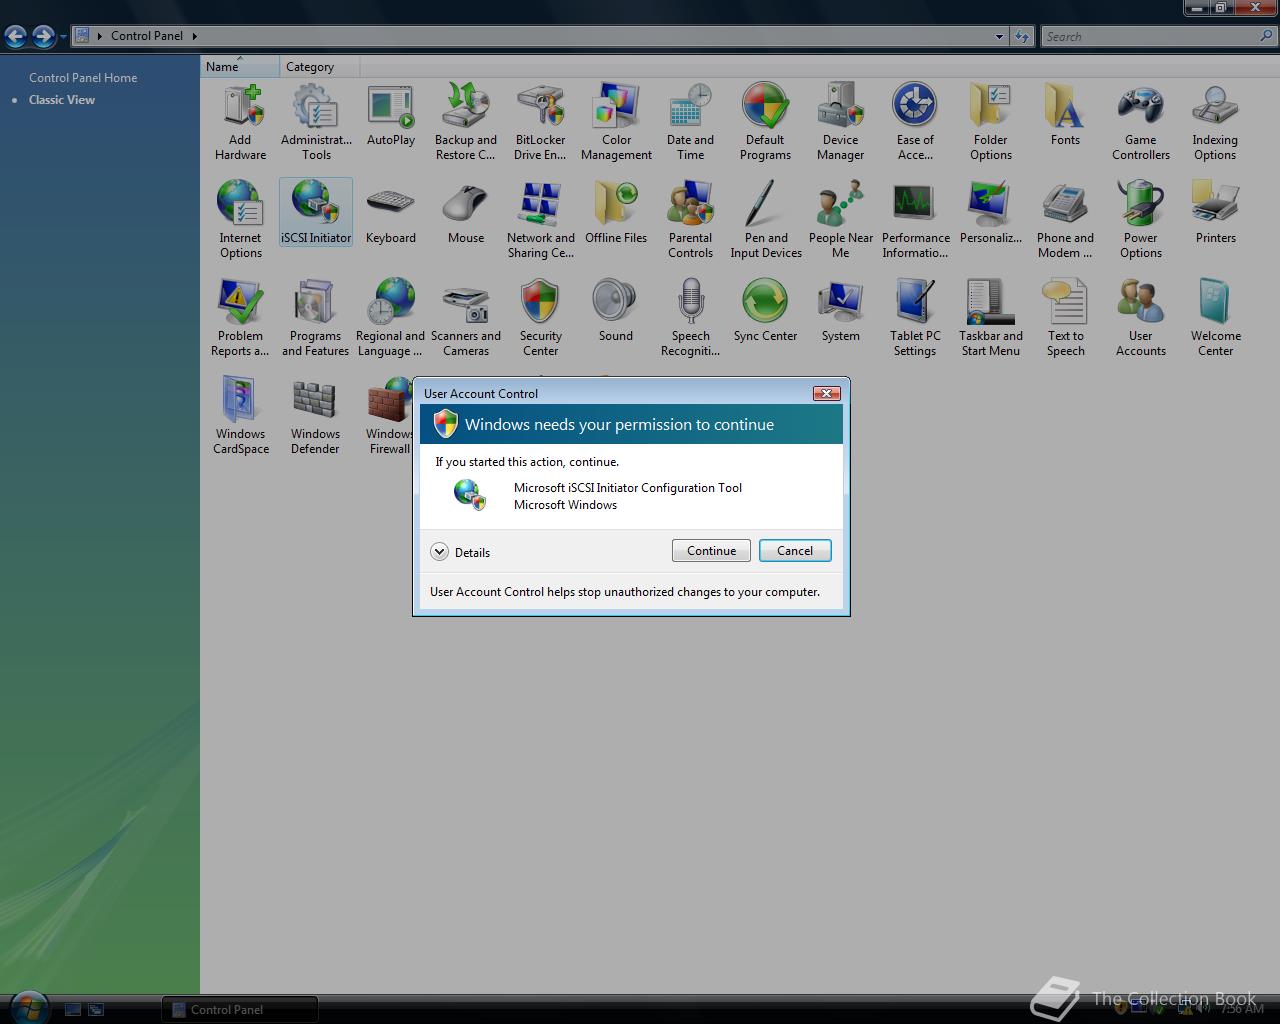Open the System icon
Screen dimensions: 1280x1024
tap(841, 311)
